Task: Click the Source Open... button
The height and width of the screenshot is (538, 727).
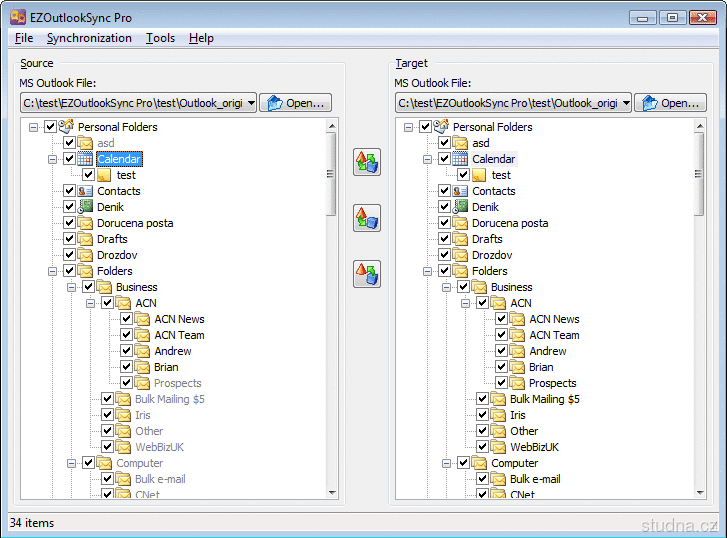Action: 296,103
